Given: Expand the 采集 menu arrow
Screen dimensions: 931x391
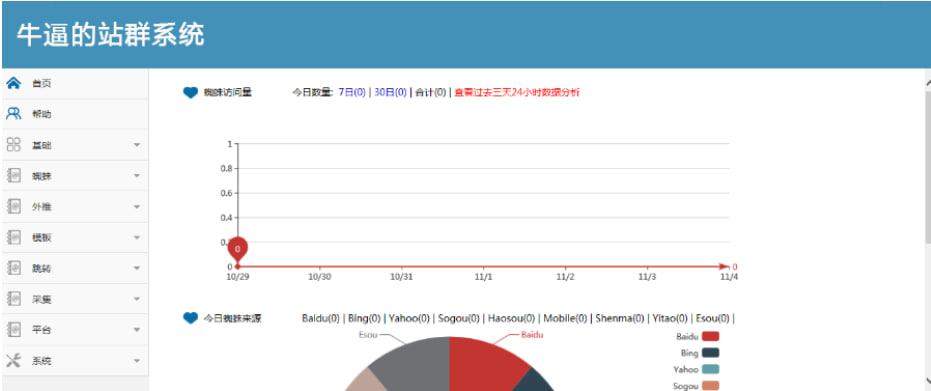Looking at the screenshot, I should pyautogui.click(x=137, y=299).
